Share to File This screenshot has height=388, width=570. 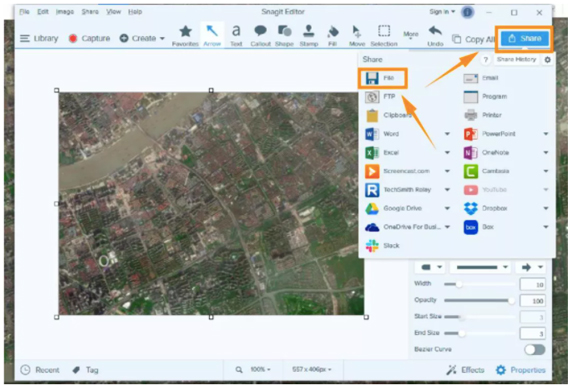tap(382, 78)
